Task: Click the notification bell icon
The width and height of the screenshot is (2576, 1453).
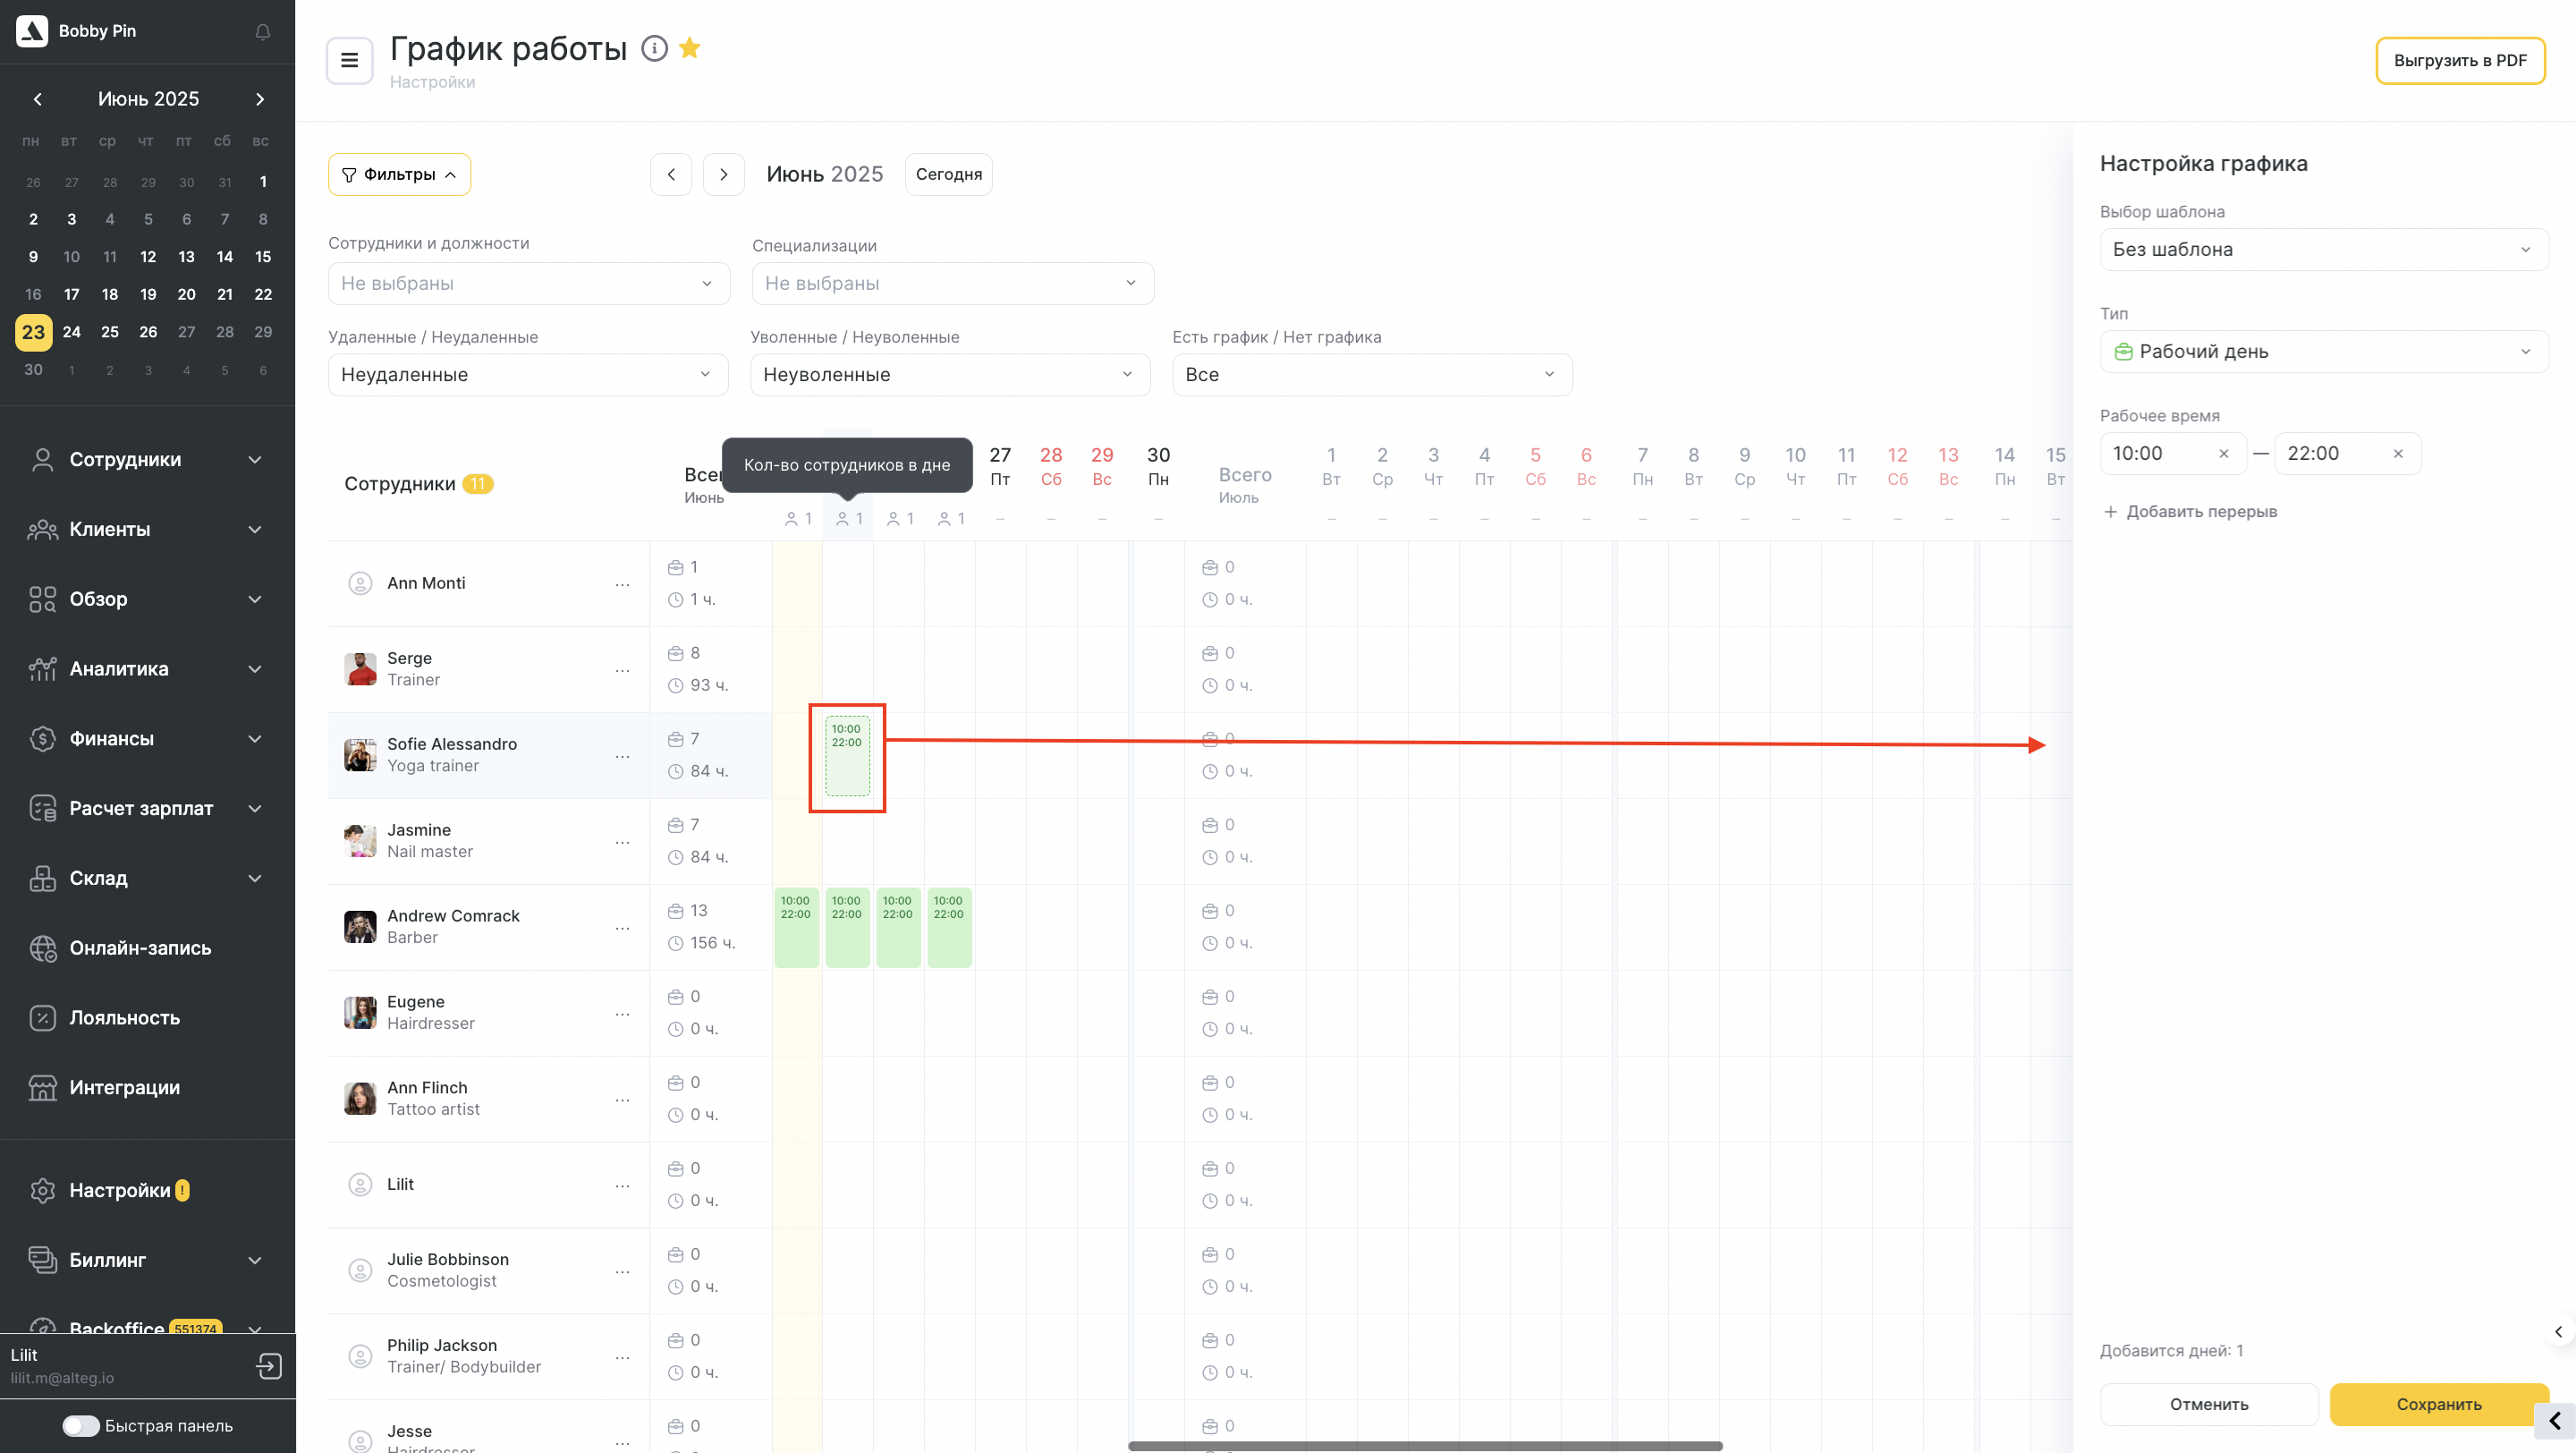Action: coord(263,32)
